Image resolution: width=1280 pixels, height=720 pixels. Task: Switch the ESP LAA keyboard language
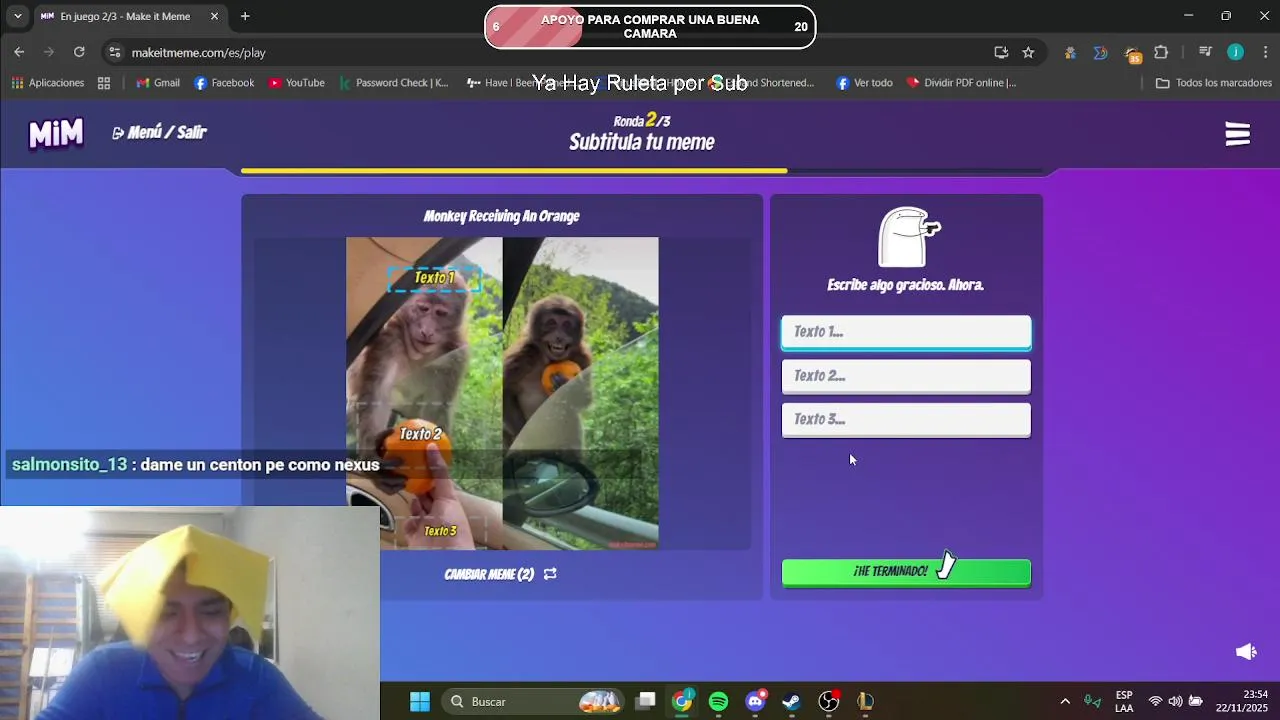[x=1124, y=701]
